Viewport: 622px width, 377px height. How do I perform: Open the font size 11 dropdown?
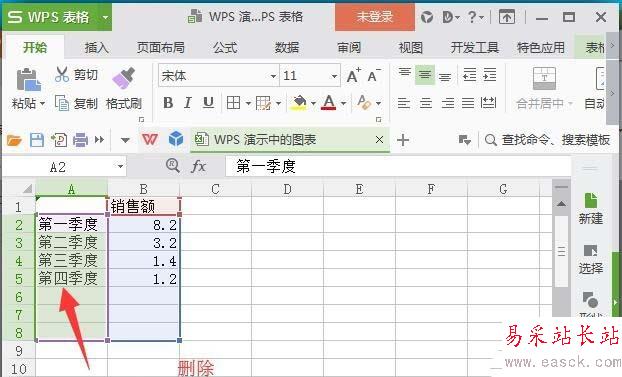(x=334, y=76)
